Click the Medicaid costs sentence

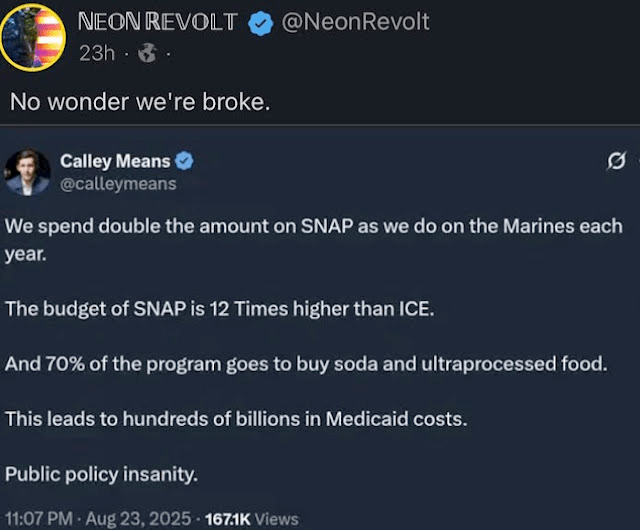[x=236, y=419]
